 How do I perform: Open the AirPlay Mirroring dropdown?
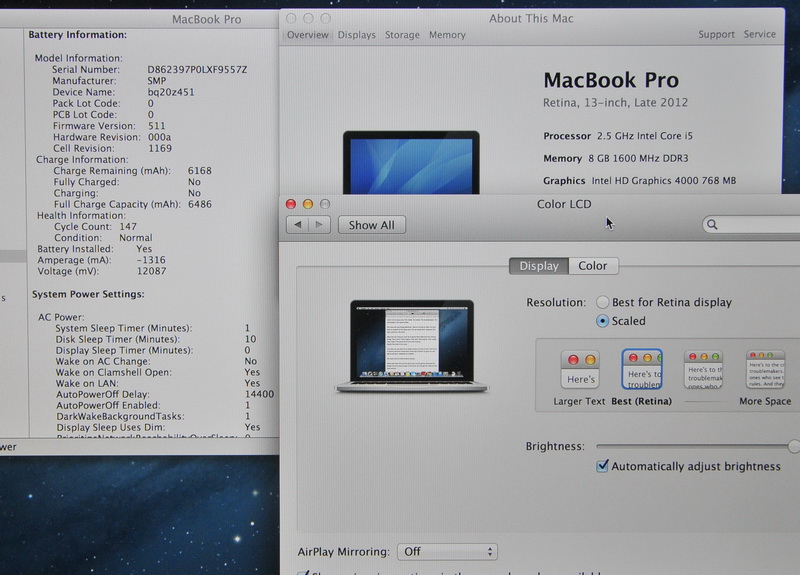pos(447,552)
